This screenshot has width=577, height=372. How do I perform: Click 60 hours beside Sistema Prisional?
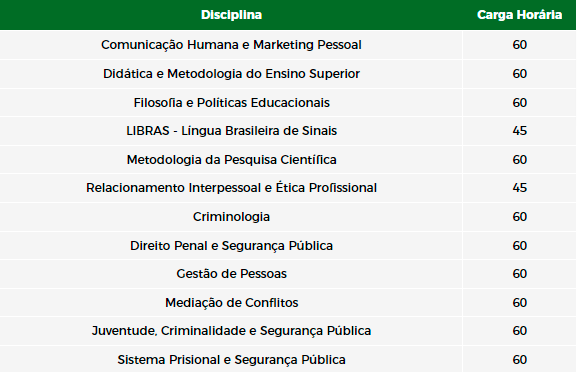[520, 359]
